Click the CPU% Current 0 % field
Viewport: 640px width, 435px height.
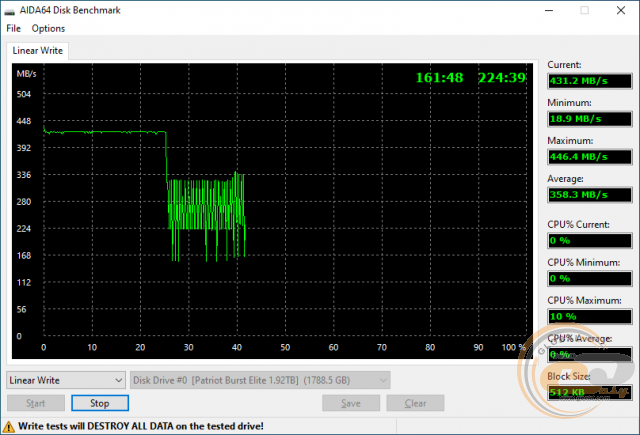(590, 240)
